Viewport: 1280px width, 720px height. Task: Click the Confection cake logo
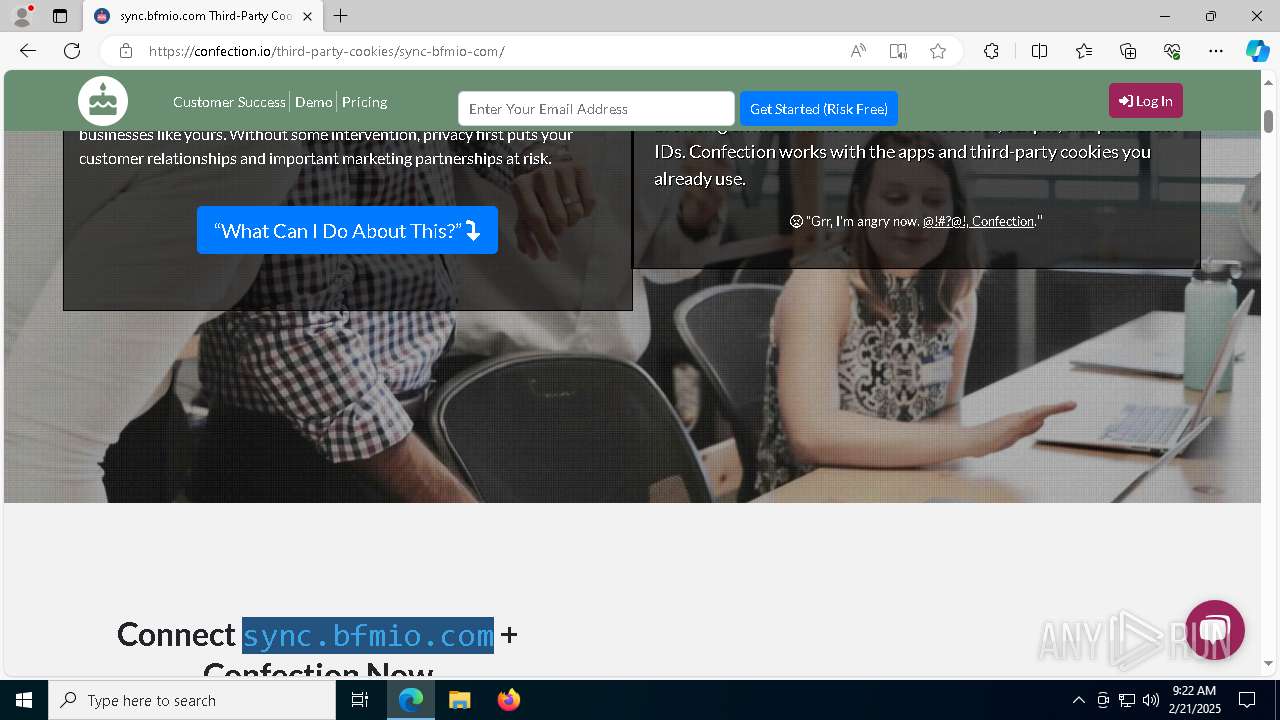103,101
